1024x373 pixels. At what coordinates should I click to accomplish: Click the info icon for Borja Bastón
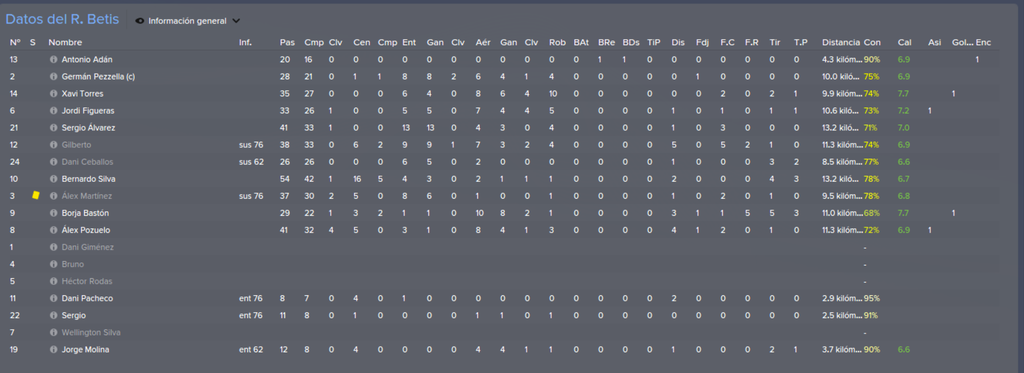pyautogui.click(x=54, y=212)
